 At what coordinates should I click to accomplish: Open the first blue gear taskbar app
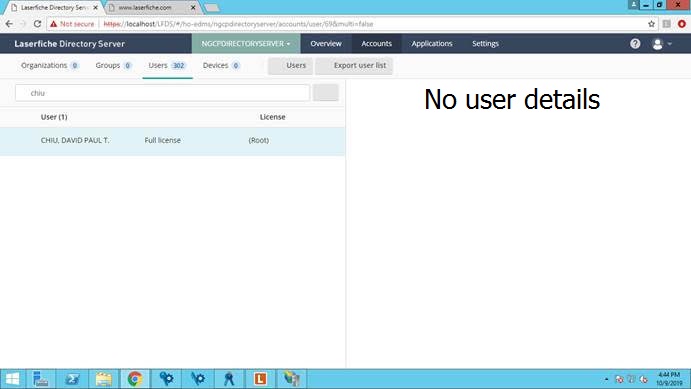[x=167, y=379]
